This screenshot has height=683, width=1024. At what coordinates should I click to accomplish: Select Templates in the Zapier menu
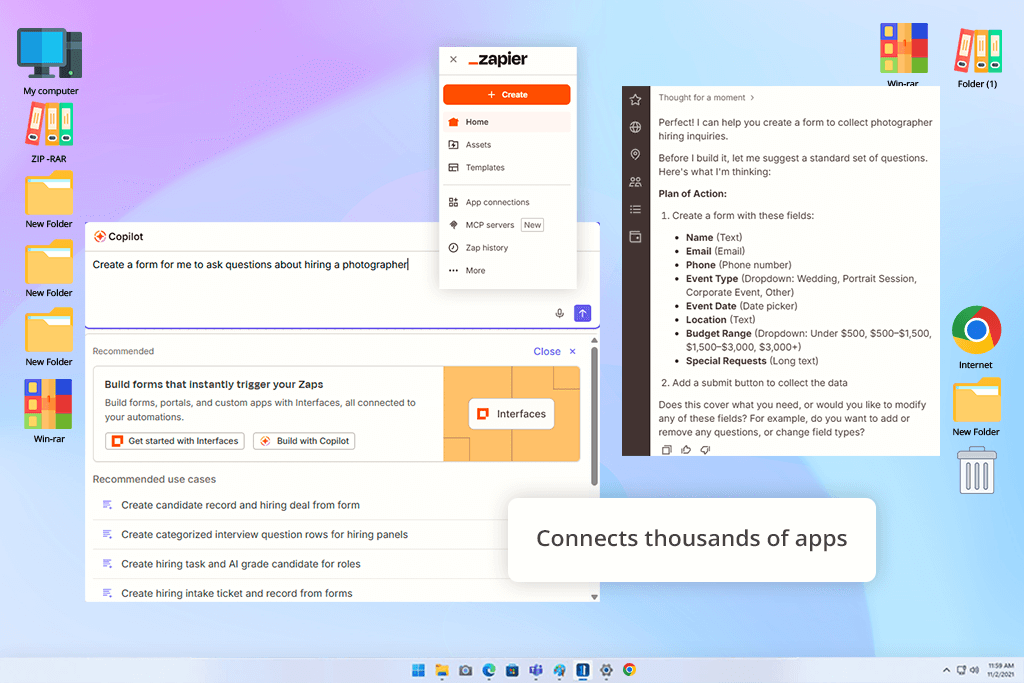[x=507, y=168]
